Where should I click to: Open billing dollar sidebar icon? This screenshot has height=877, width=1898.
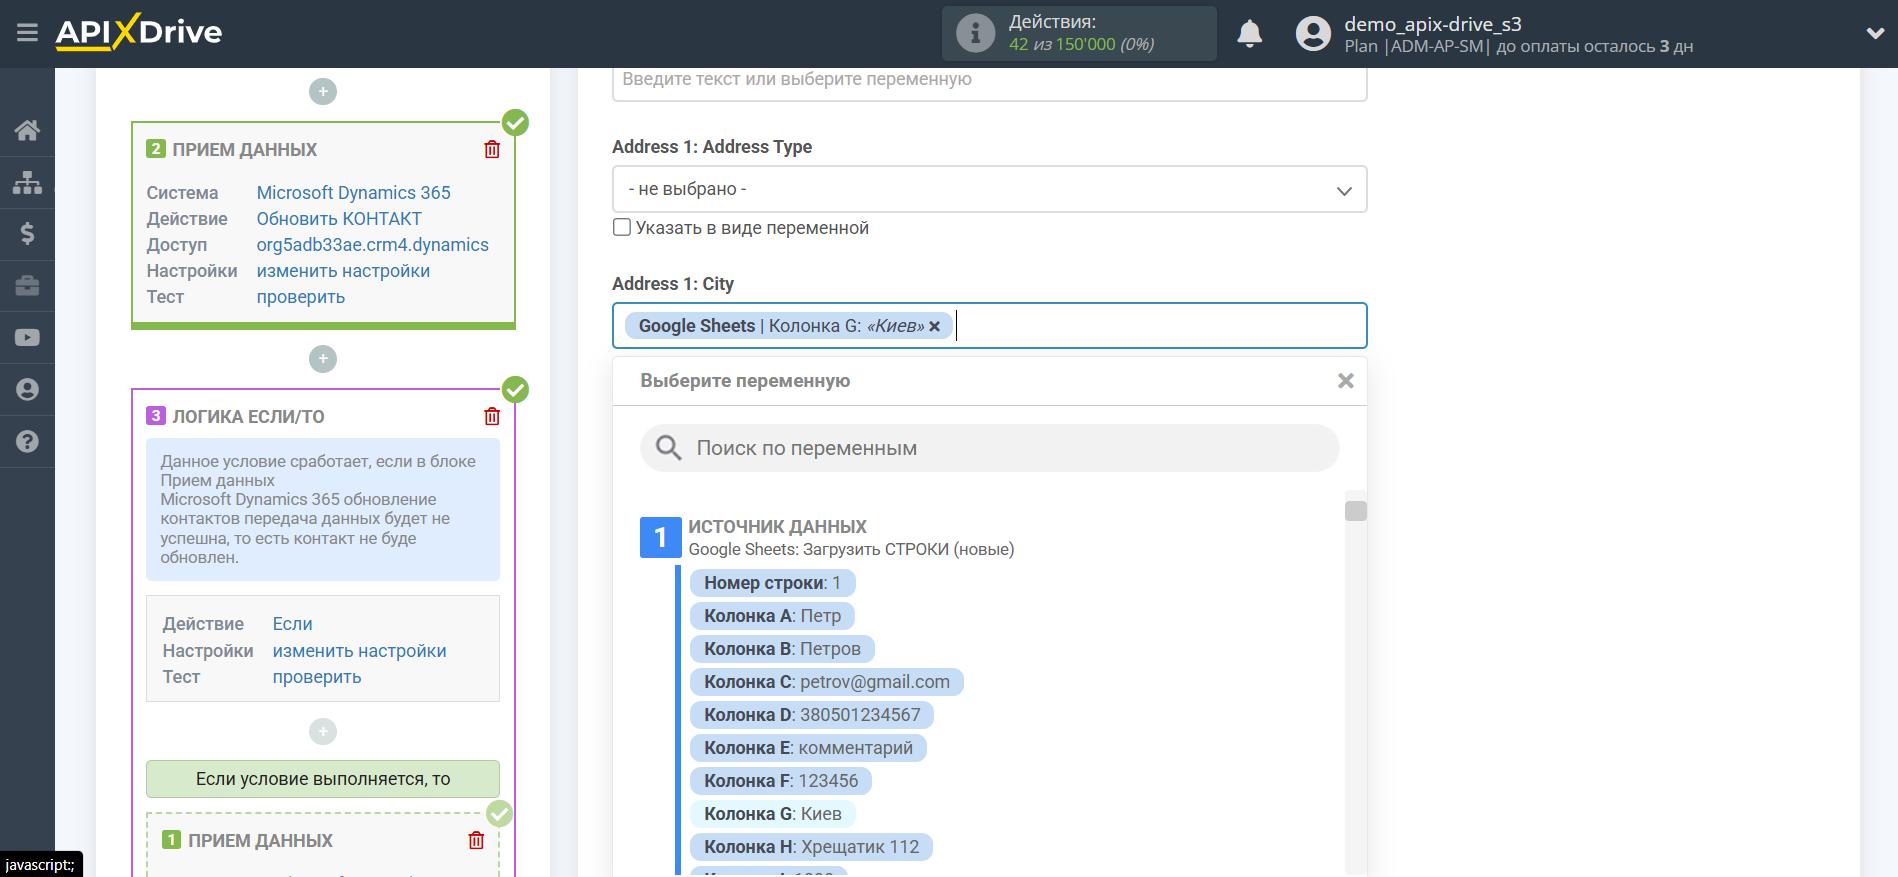pos(27,234)
